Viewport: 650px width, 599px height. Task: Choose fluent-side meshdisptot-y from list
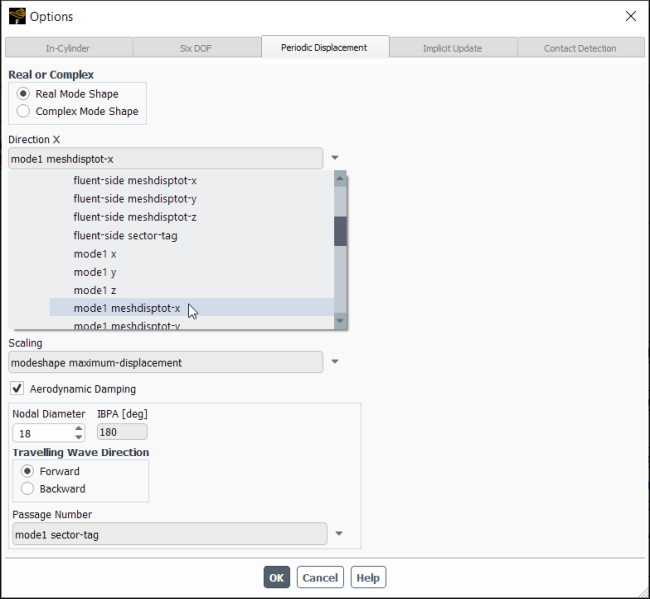click(135, 199)
